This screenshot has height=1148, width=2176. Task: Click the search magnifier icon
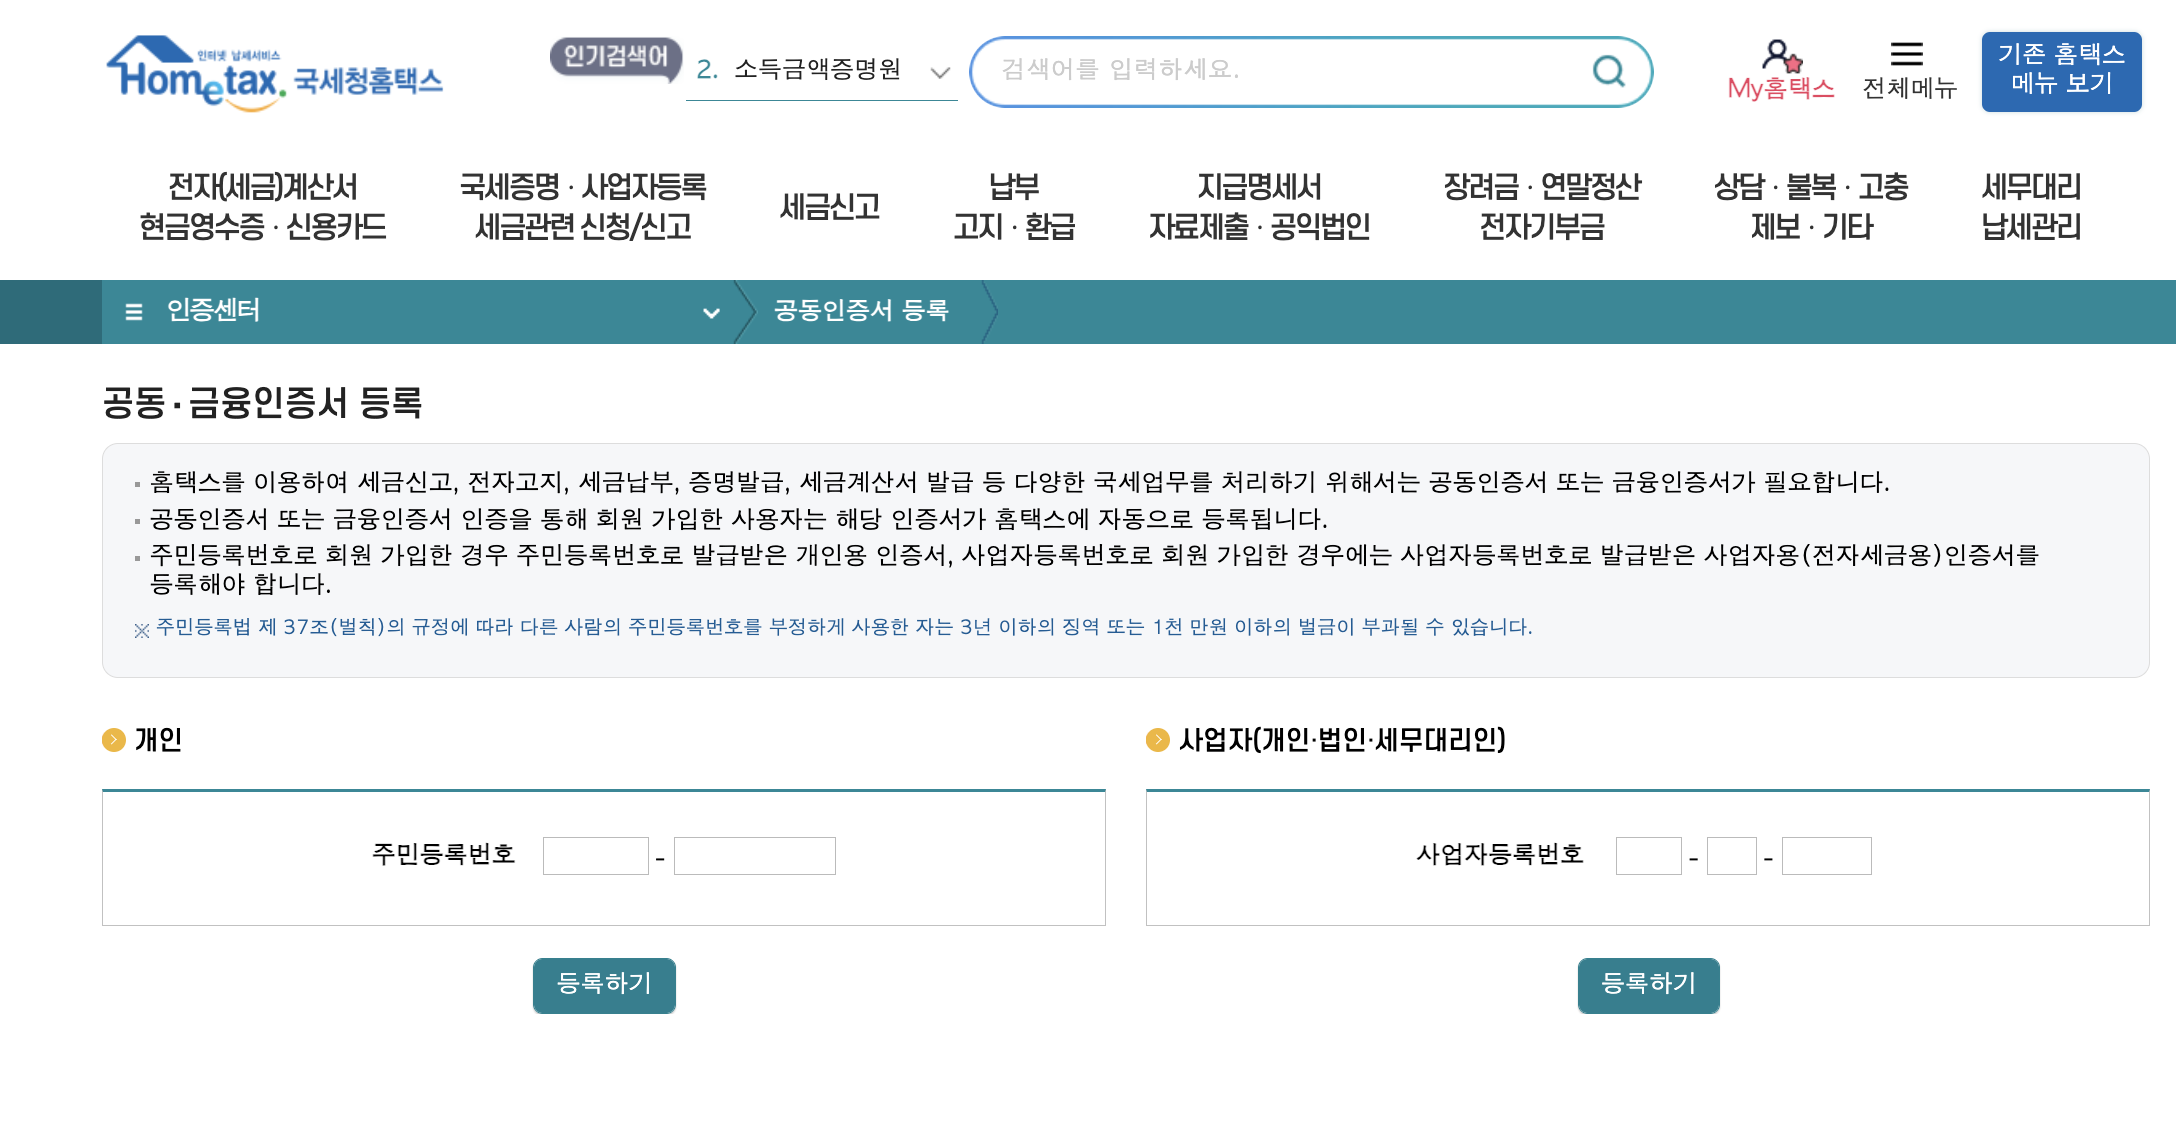(1608, 71)
